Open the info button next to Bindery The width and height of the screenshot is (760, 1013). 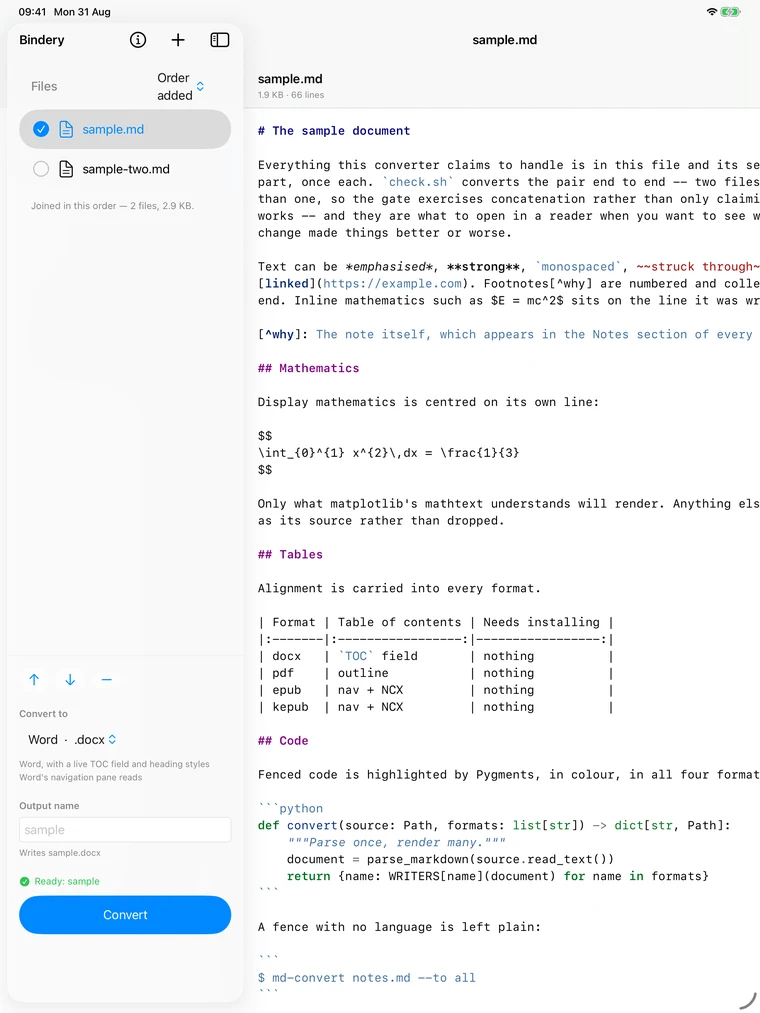coord(138,40)
